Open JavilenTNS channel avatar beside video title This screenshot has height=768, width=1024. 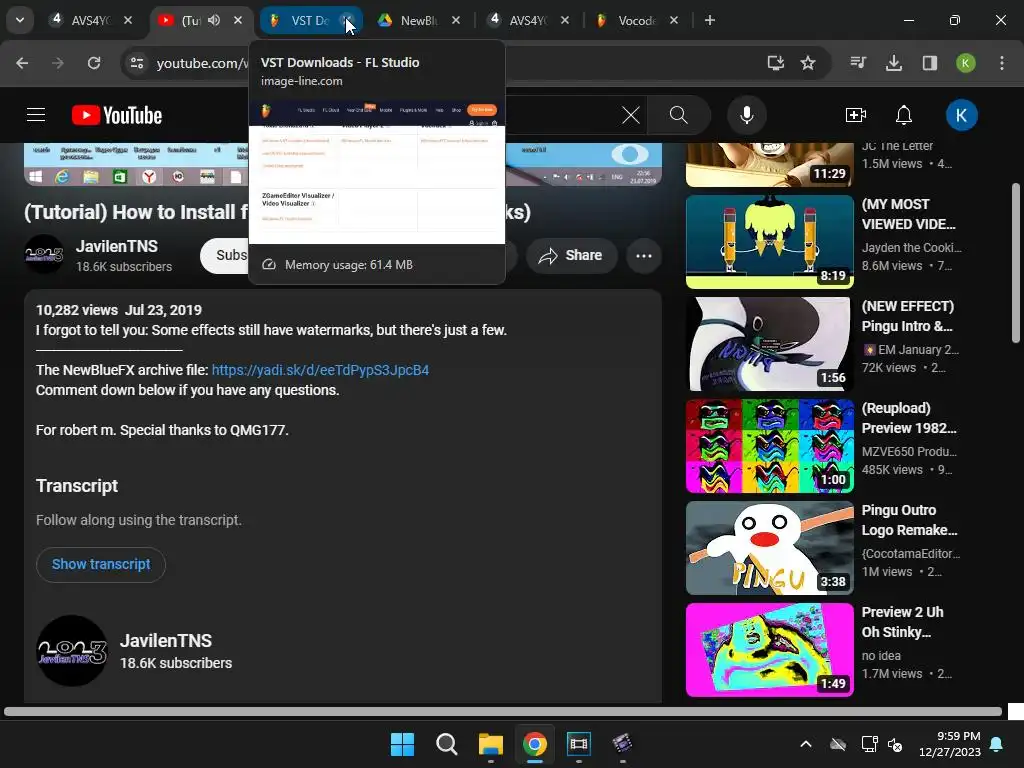[x=44, y=255]
